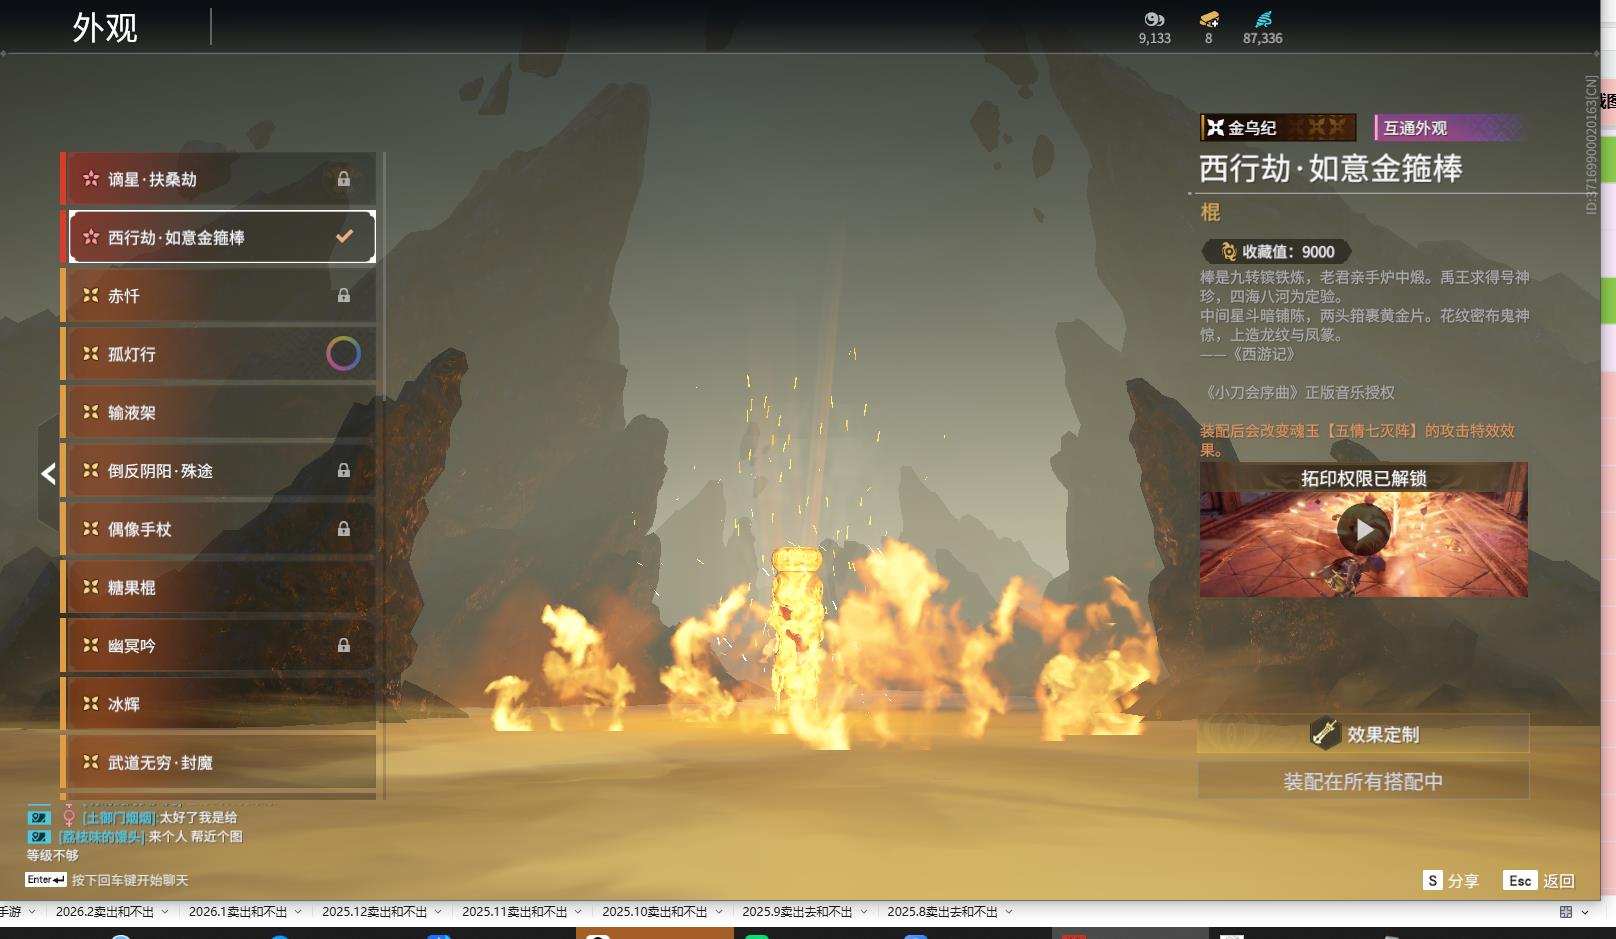Click the lock icon on 偶像手杖

click(344, 528)
